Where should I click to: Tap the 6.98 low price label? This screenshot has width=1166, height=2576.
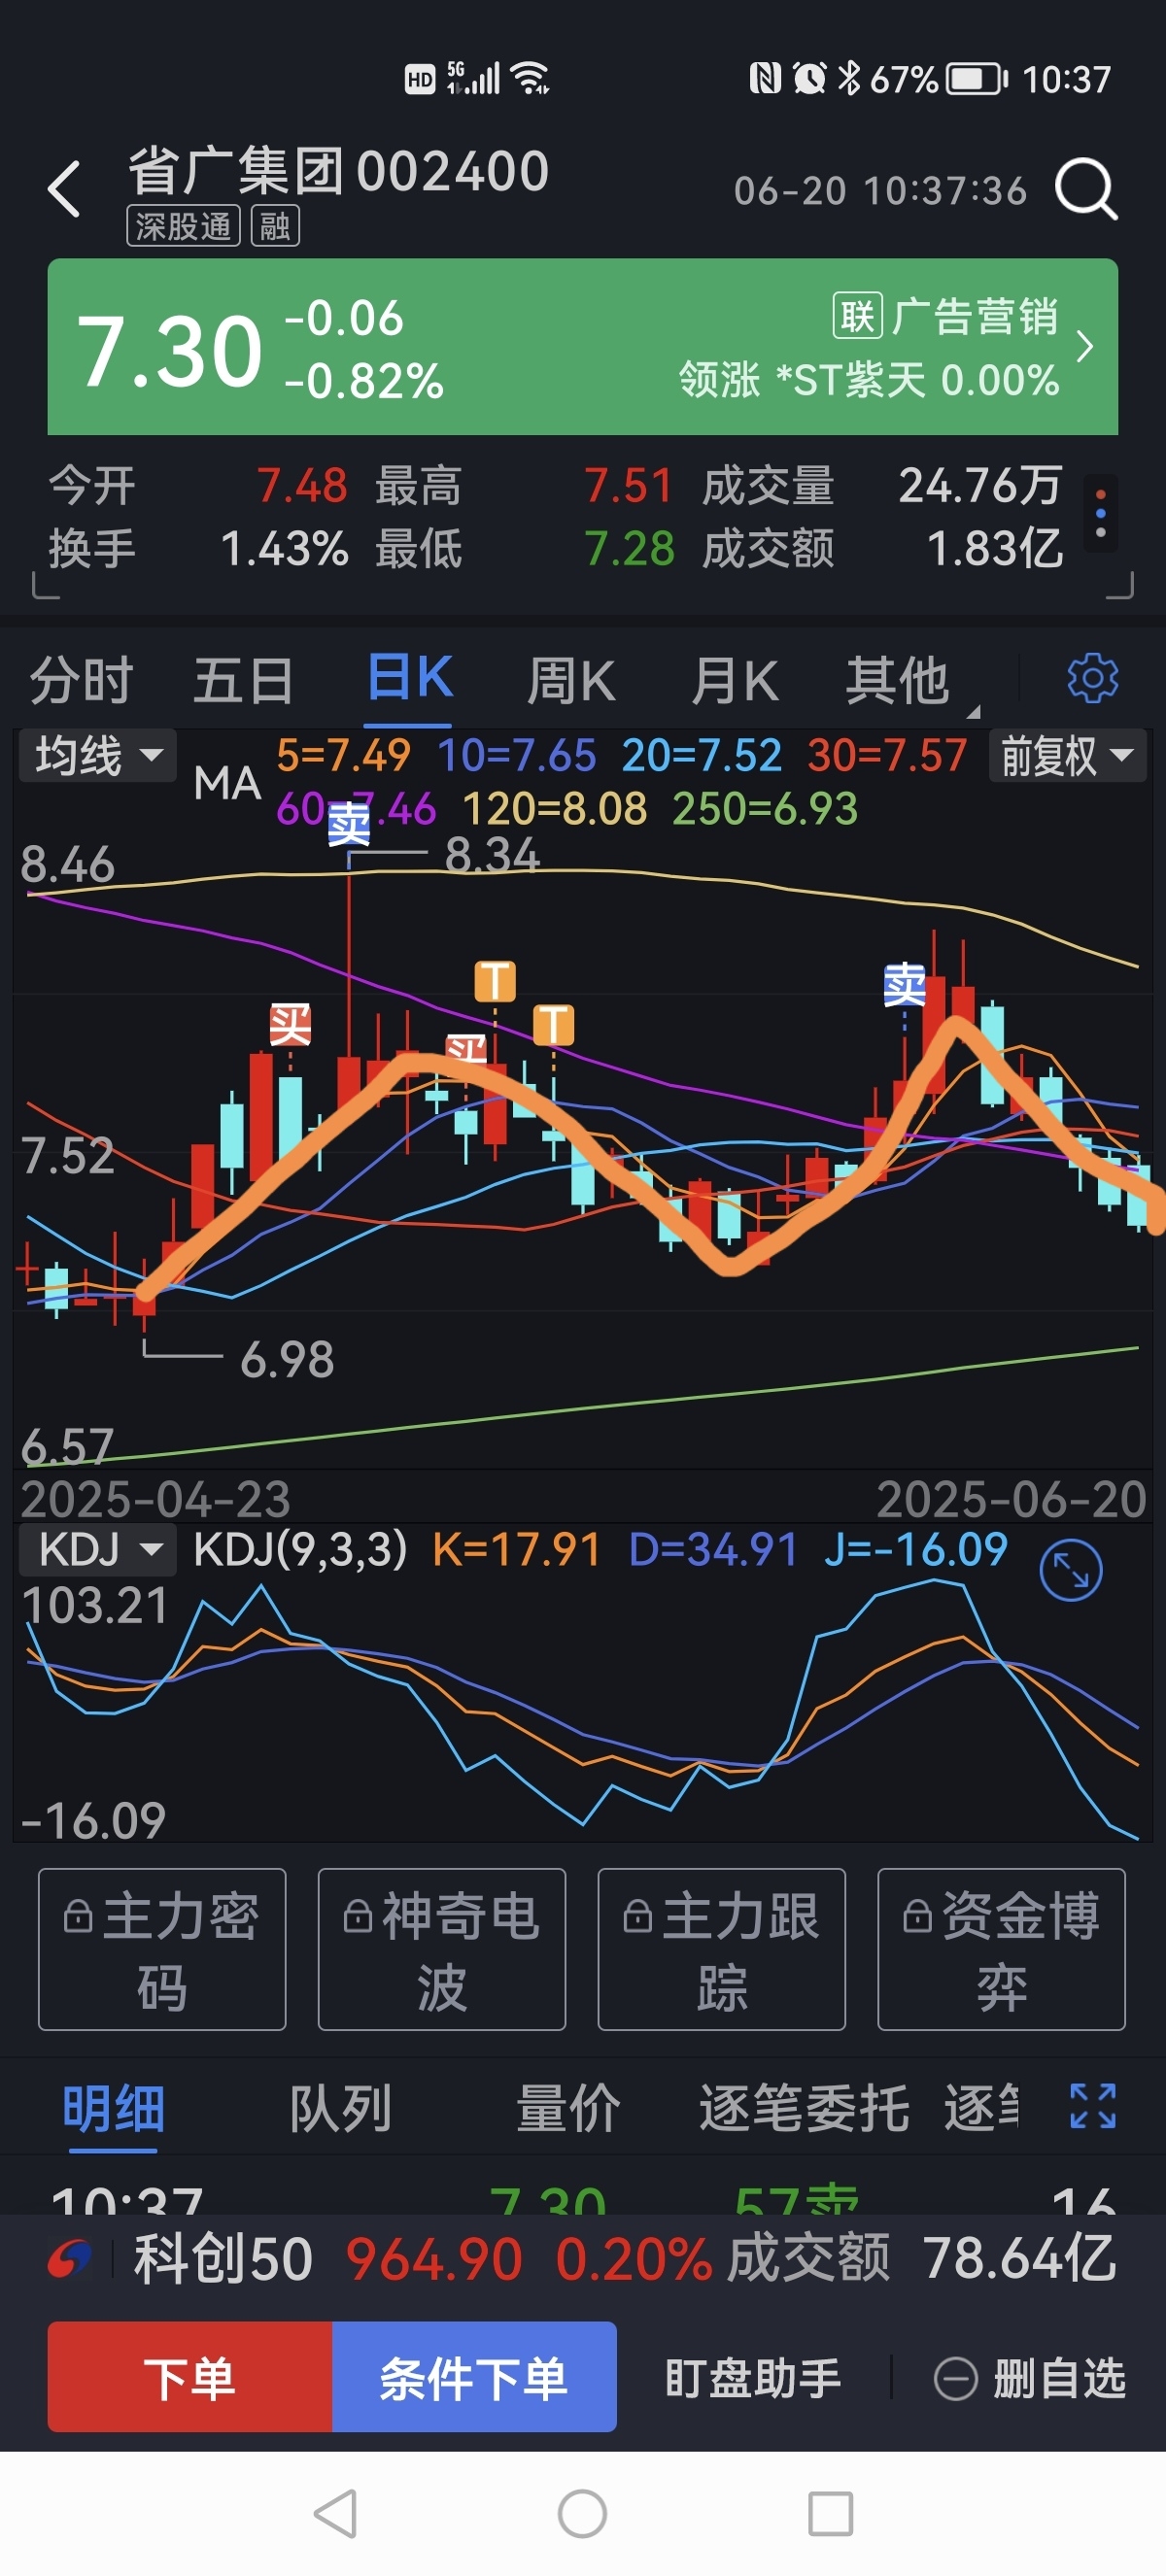(x=287, y=1360)
